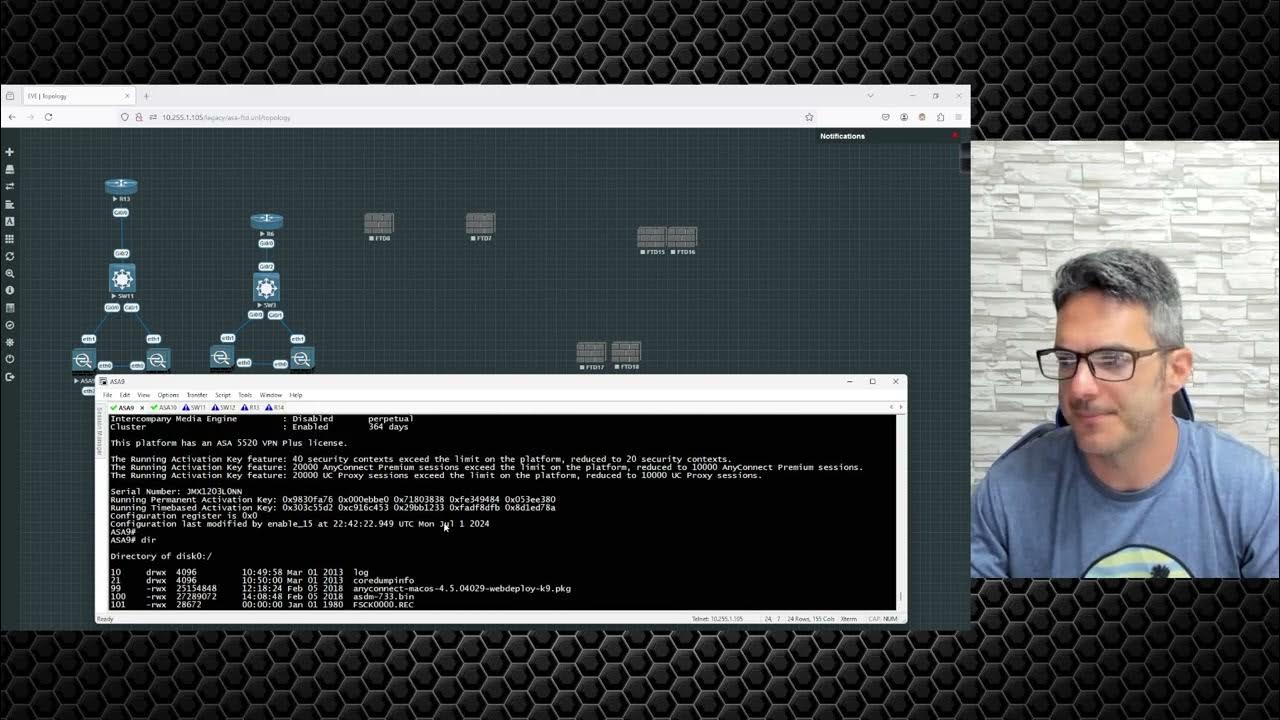The width and height of the screenshot is (1280, 720).
Task: Click the logout icon at the sidebar bottom
Action: pos(10,377)
